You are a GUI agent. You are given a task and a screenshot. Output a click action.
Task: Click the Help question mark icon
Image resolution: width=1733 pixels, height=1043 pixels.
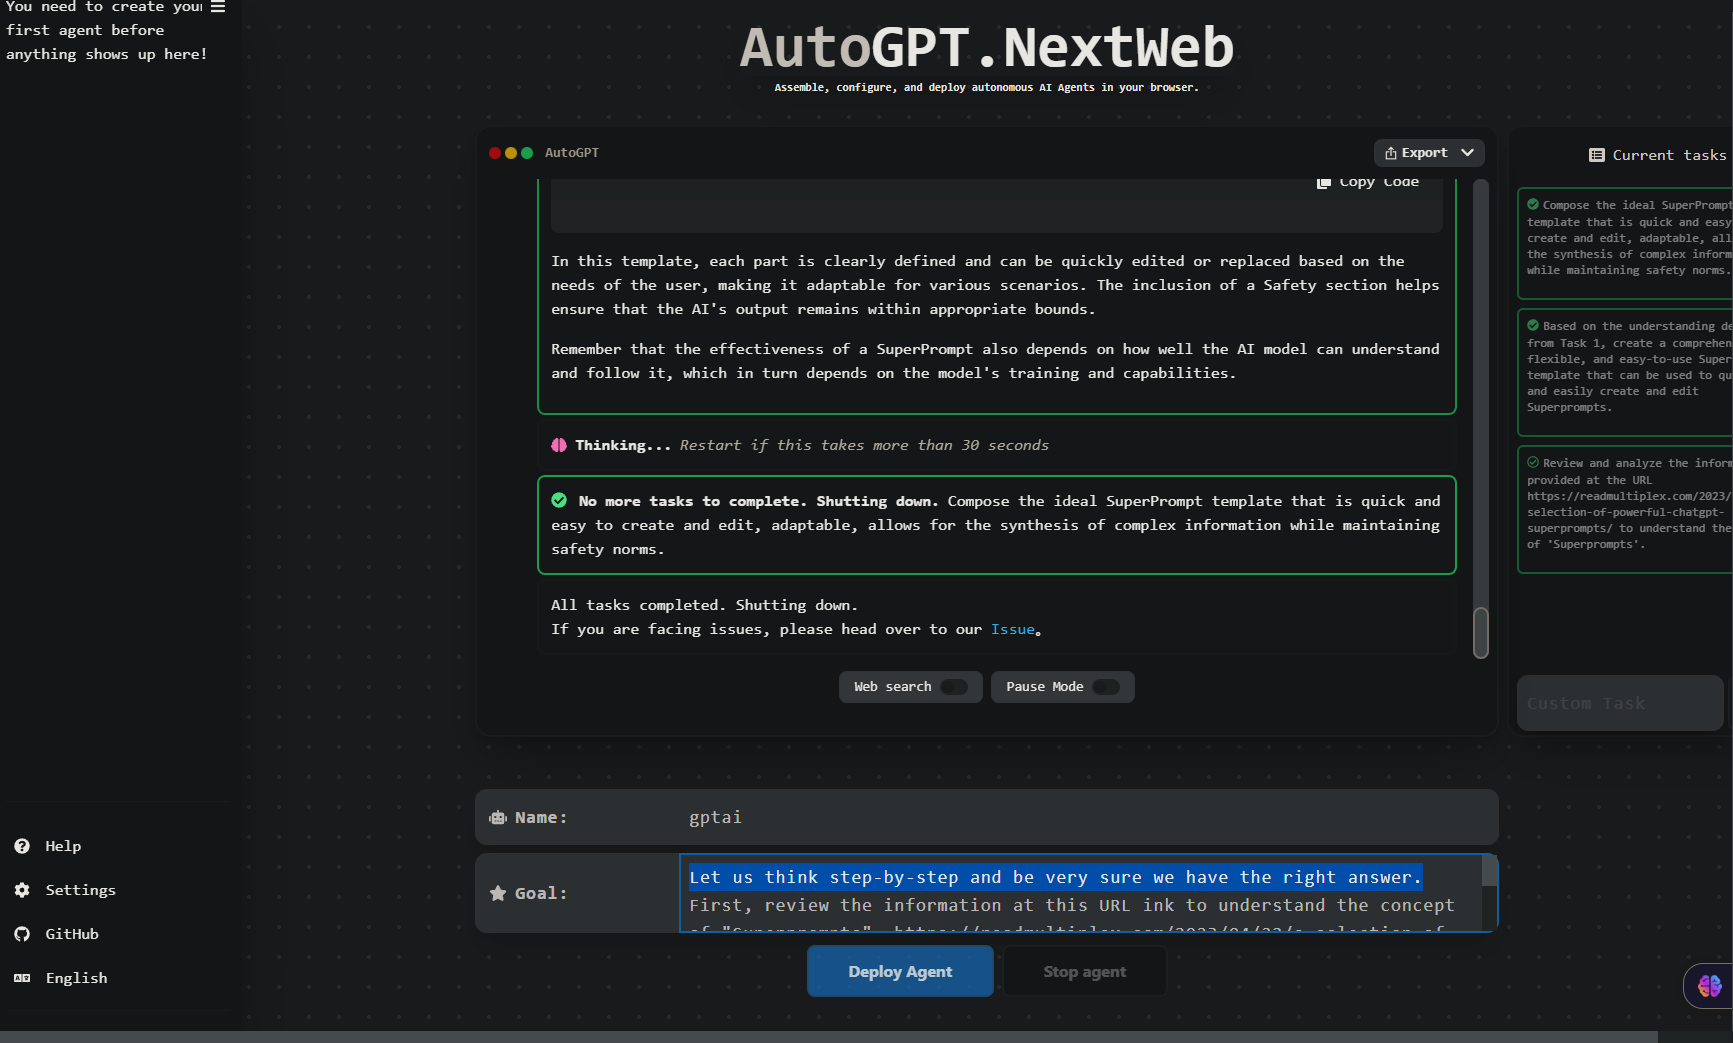[22, 846]
